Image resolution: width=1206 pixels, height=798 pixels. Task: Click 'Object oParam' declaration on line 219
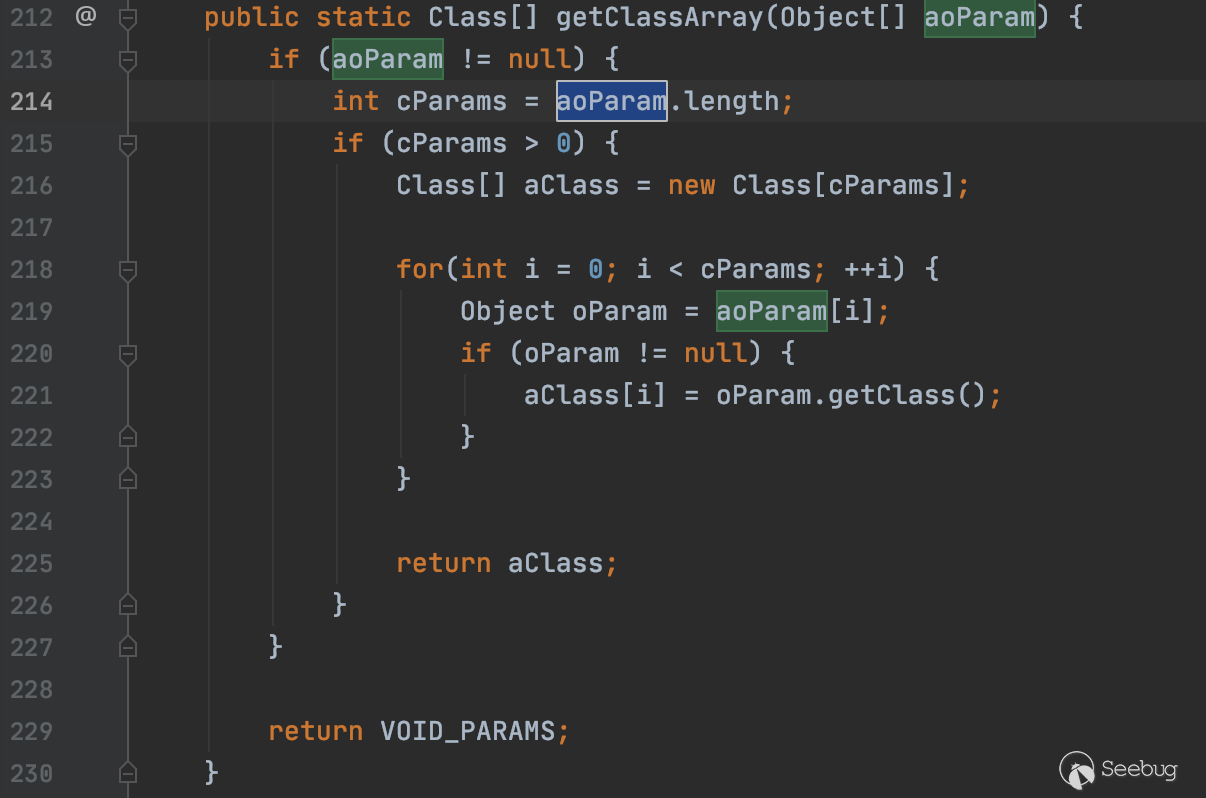pos(564,311)
